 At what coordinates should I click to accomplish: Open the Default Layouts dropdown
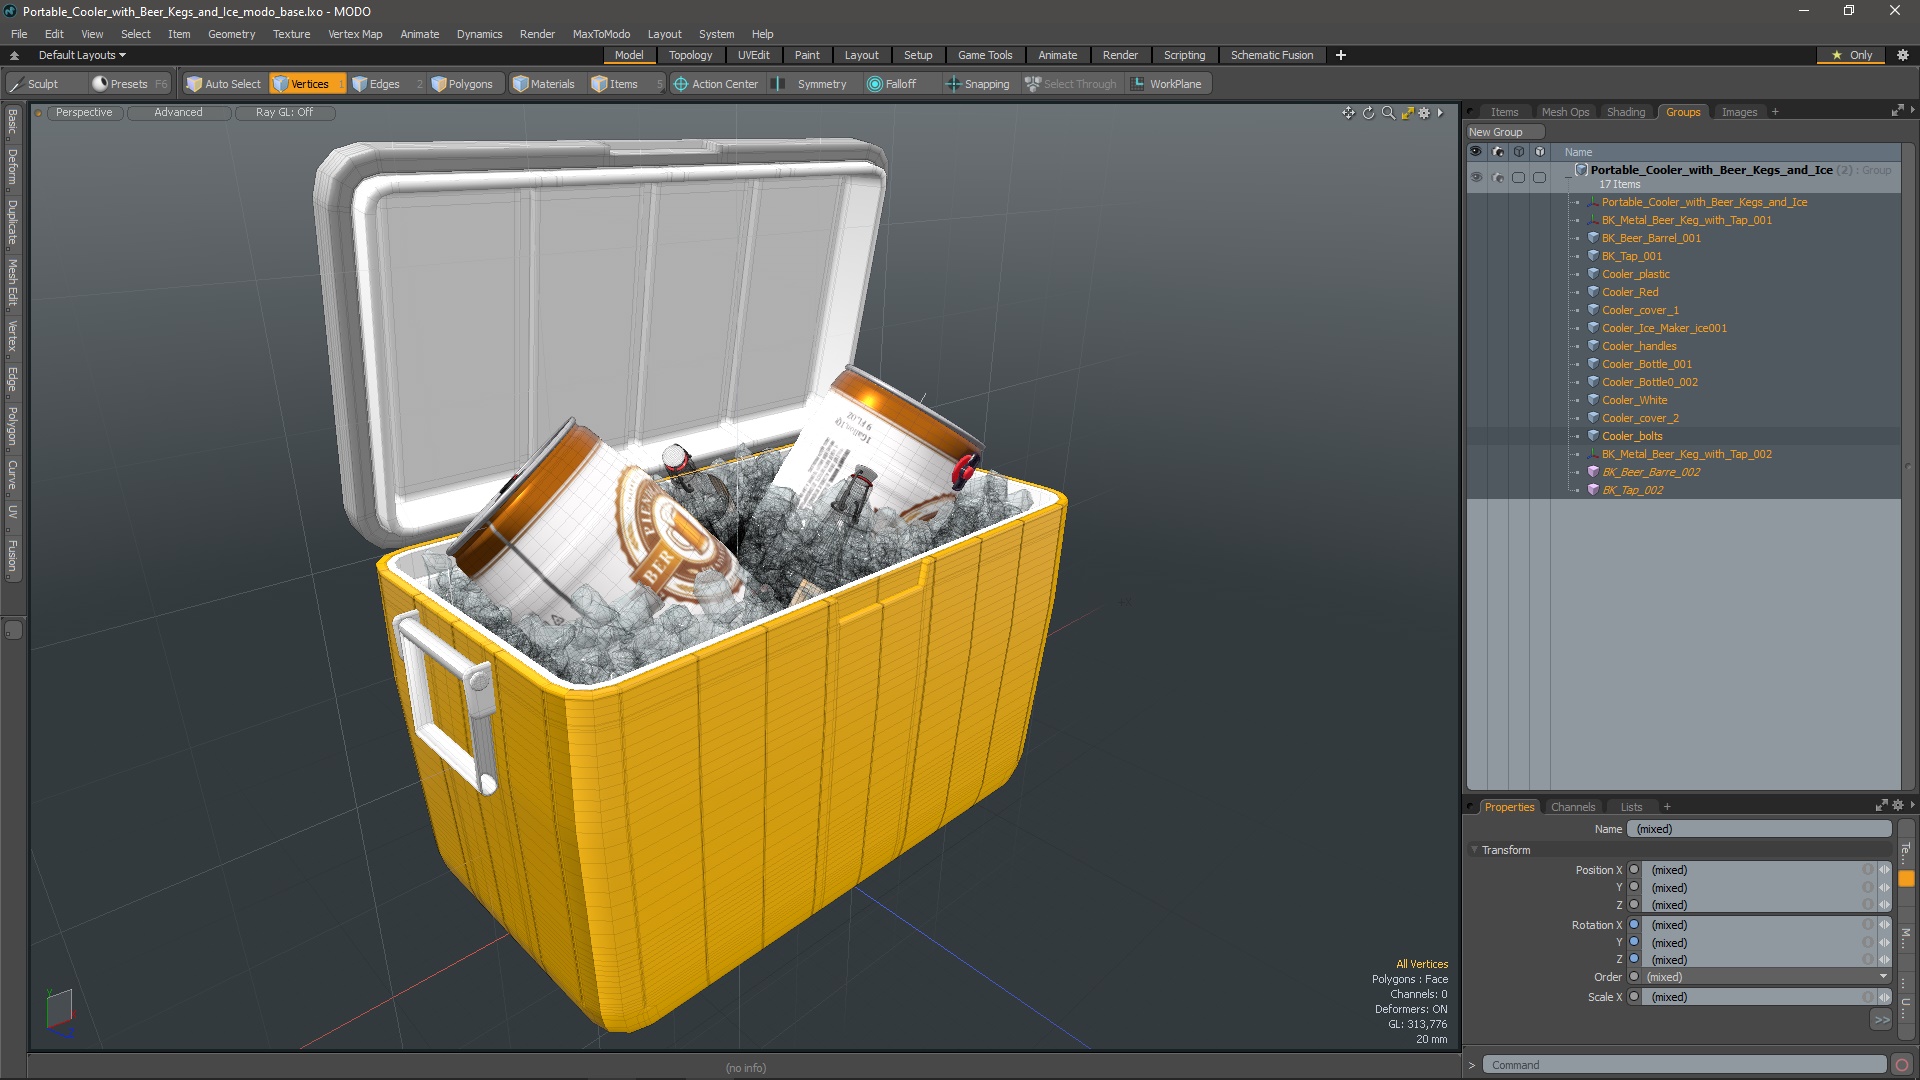[x=82, y=55]
